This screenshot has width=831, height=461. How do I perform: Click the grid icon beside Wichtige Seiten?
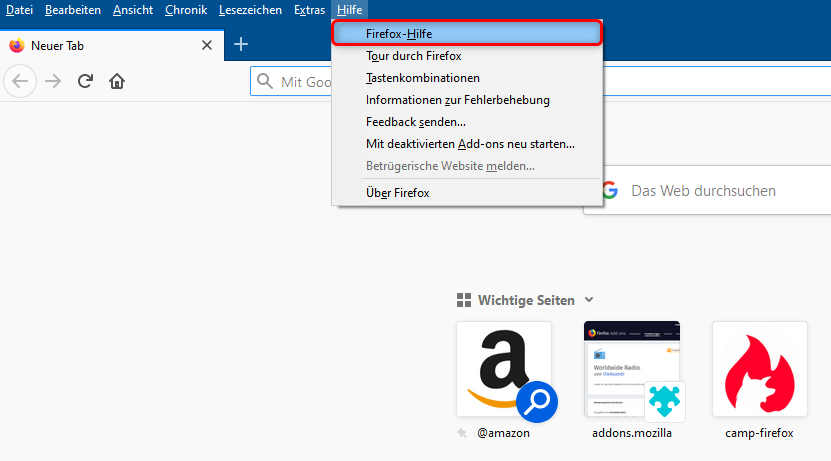coord(464,300)
